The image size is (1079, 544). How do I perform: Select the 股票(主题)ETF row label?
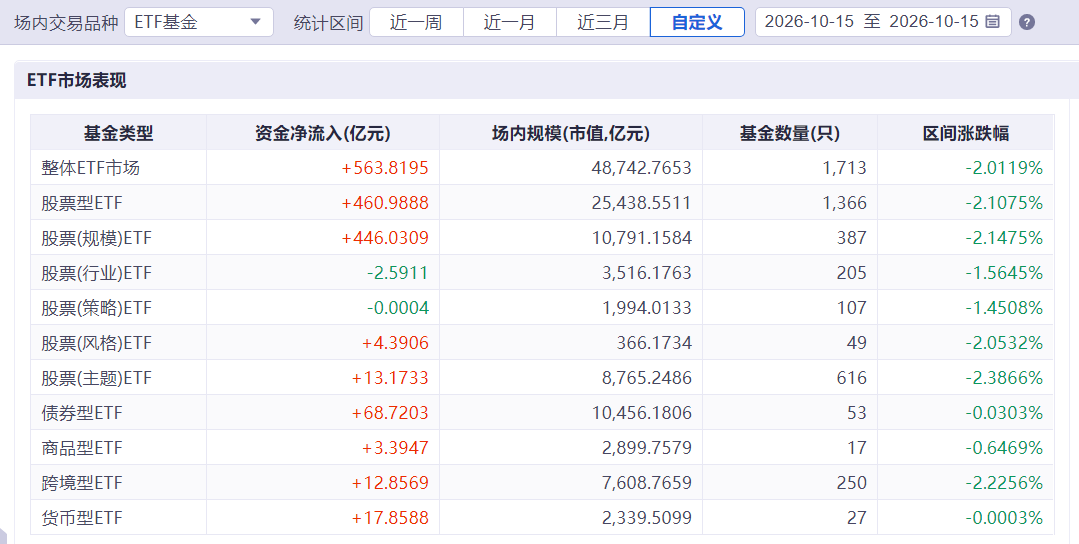[x=96, y=378]
